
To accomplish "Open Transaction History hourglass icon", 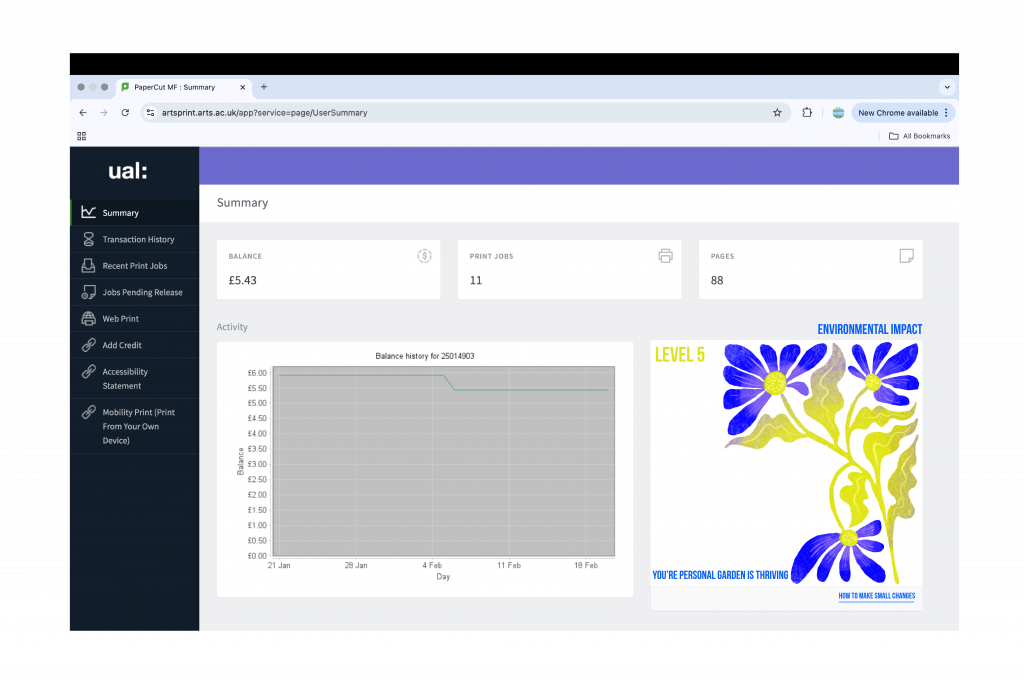I will pos(89,239).
